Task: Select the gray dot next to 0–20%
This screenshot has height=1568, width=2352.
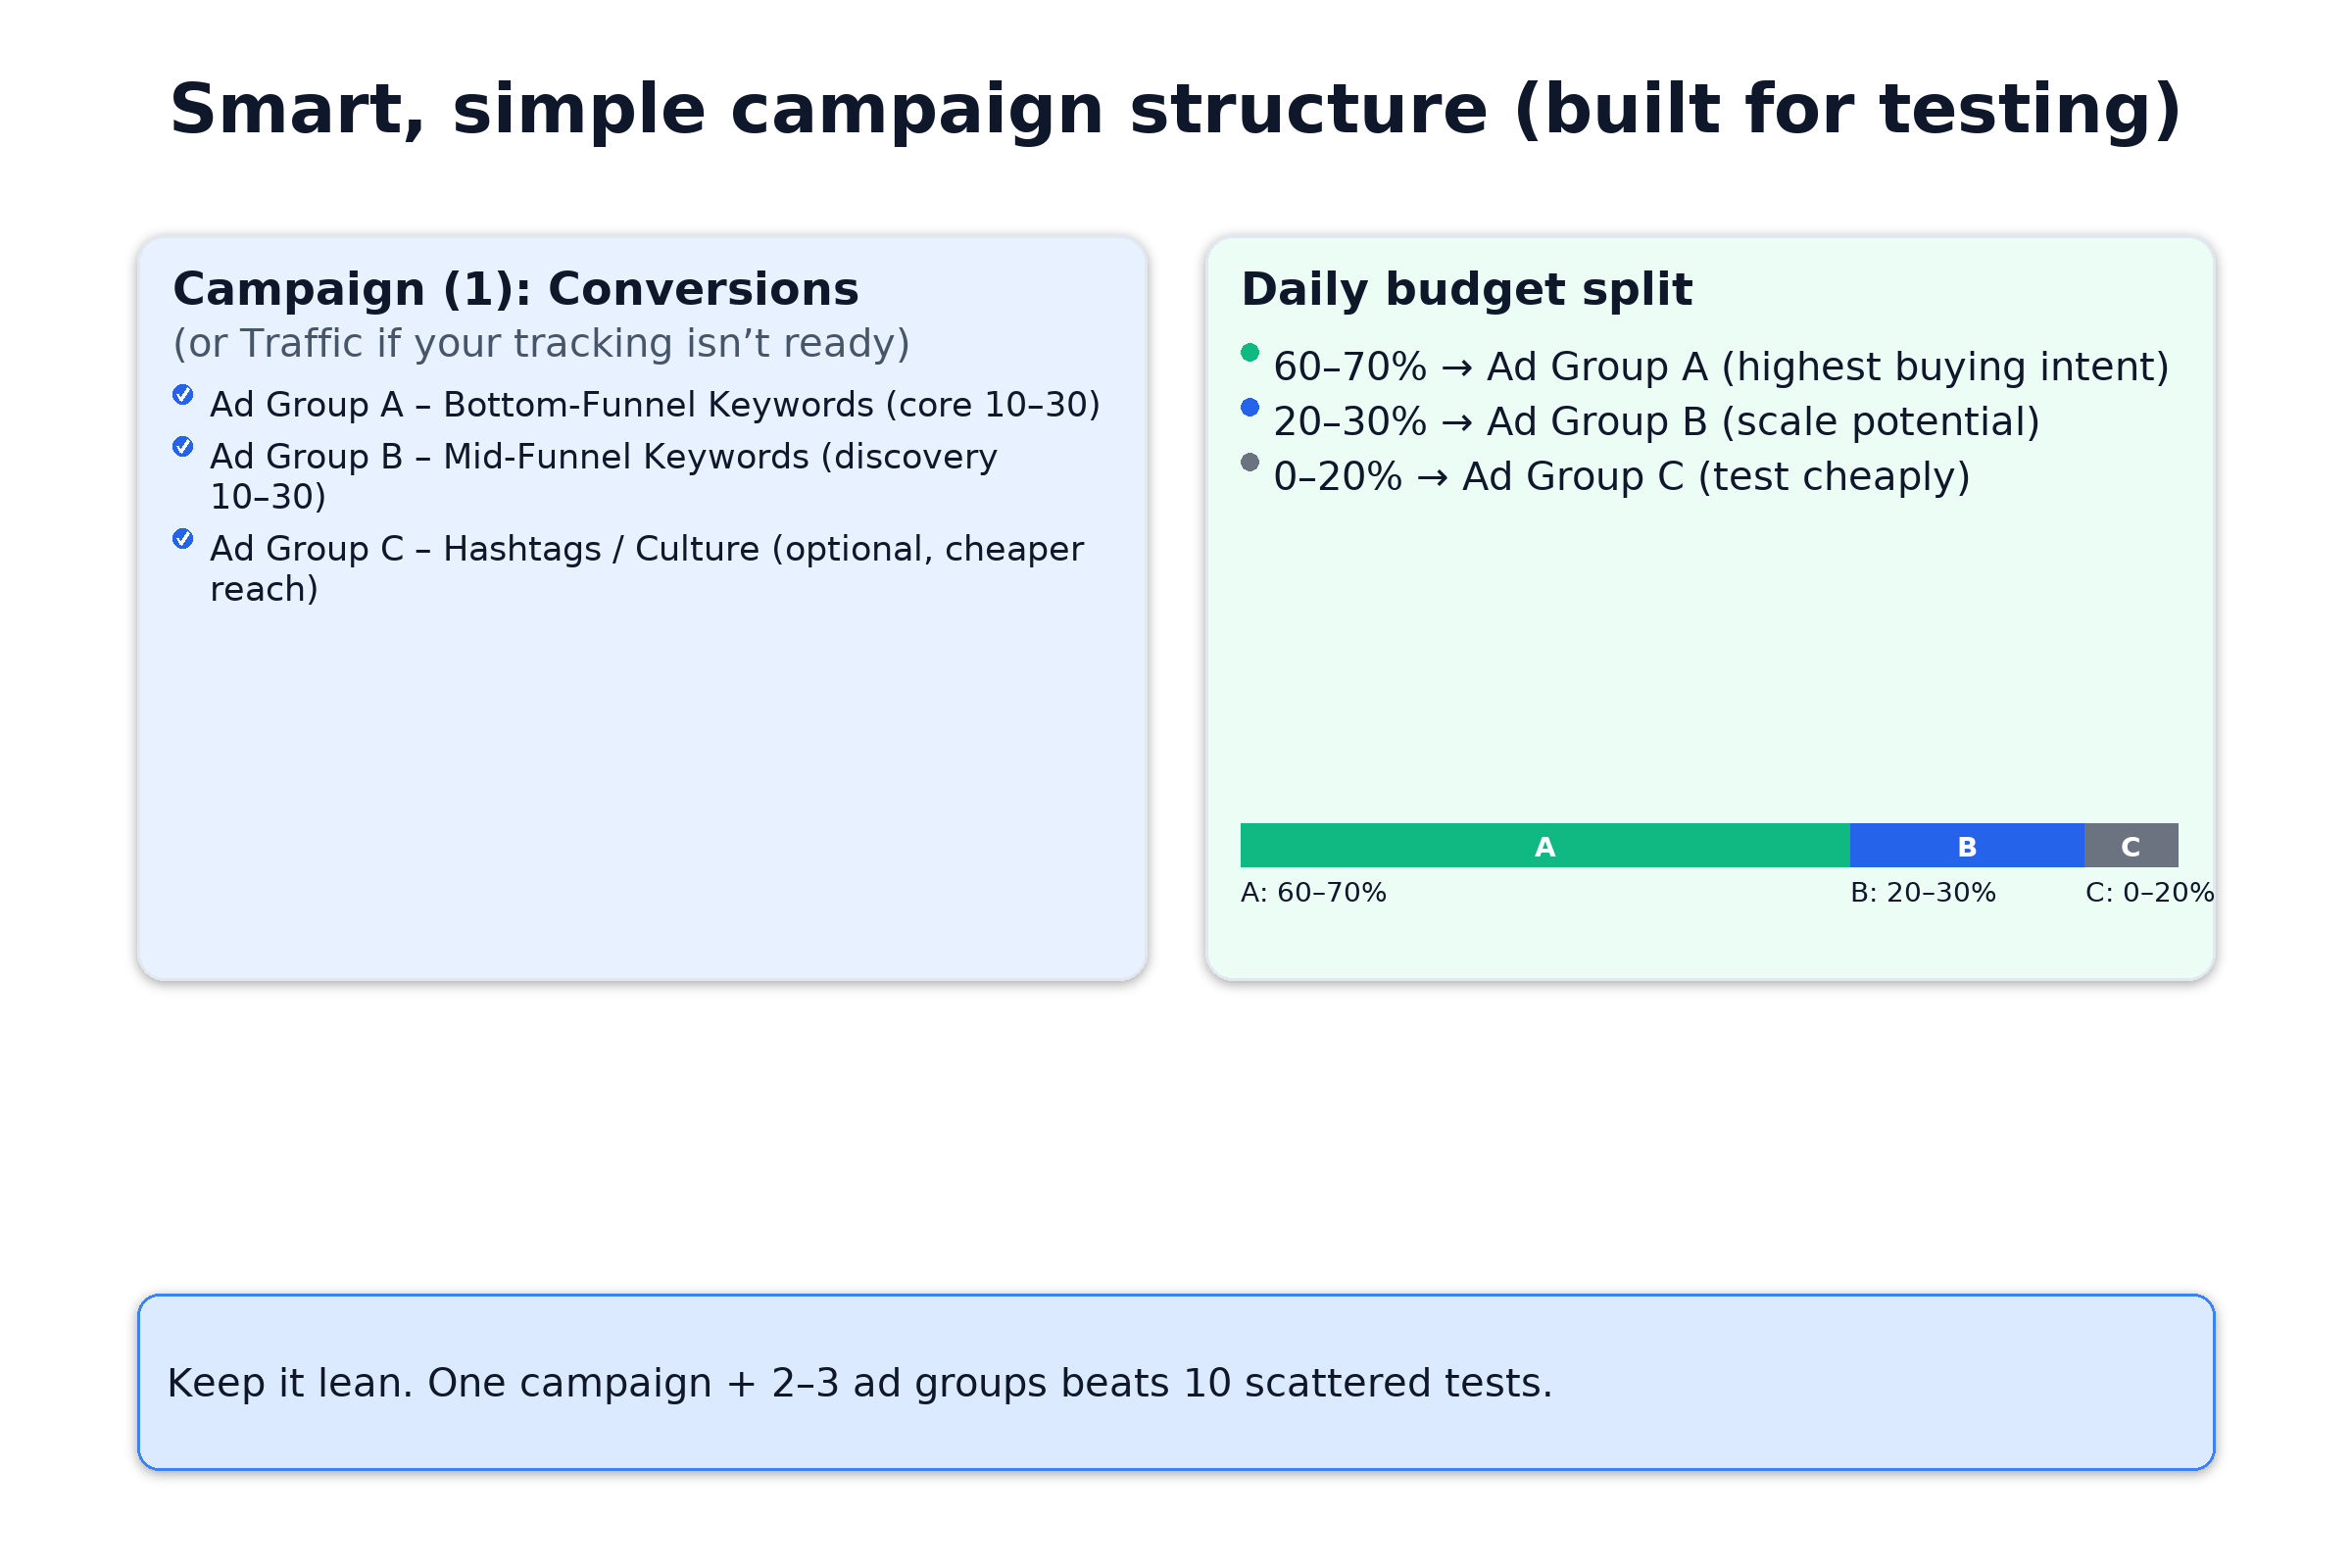Action: click(x=1250, y=462)
